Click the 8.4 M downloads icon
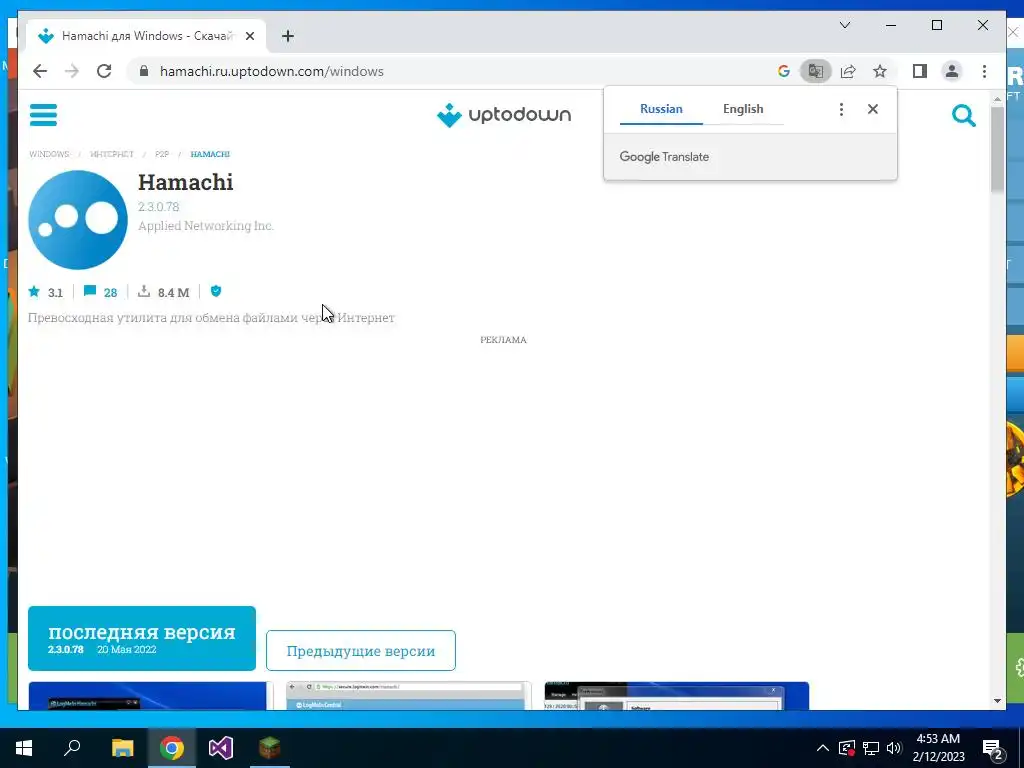This screenshot has height=768, width=1024. pyautogui.click(x=144, y=291)
